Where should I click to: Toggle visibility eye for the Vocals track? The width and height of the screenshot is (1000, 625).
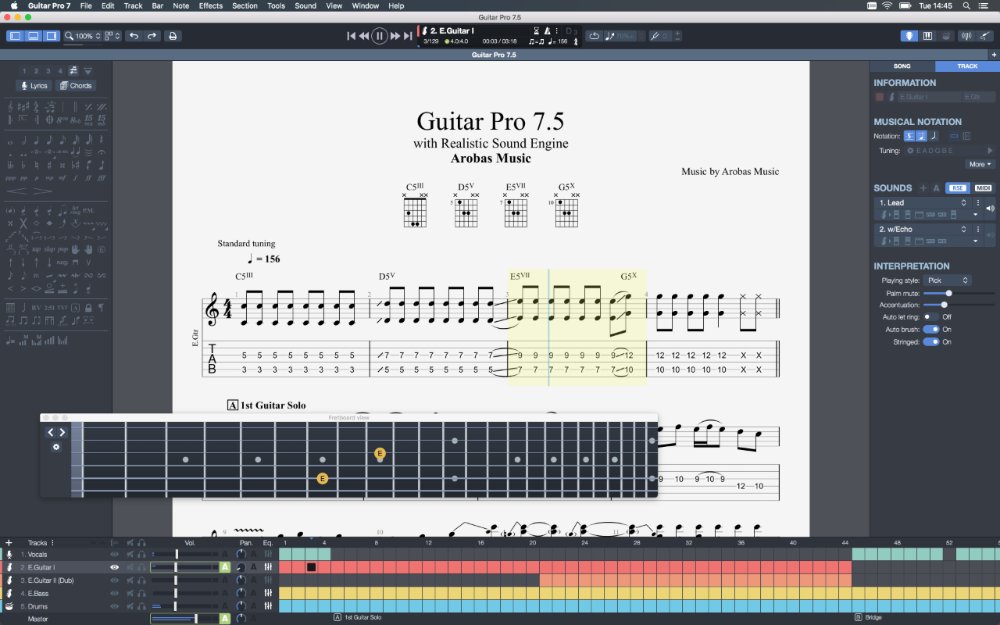pos(114,554)
